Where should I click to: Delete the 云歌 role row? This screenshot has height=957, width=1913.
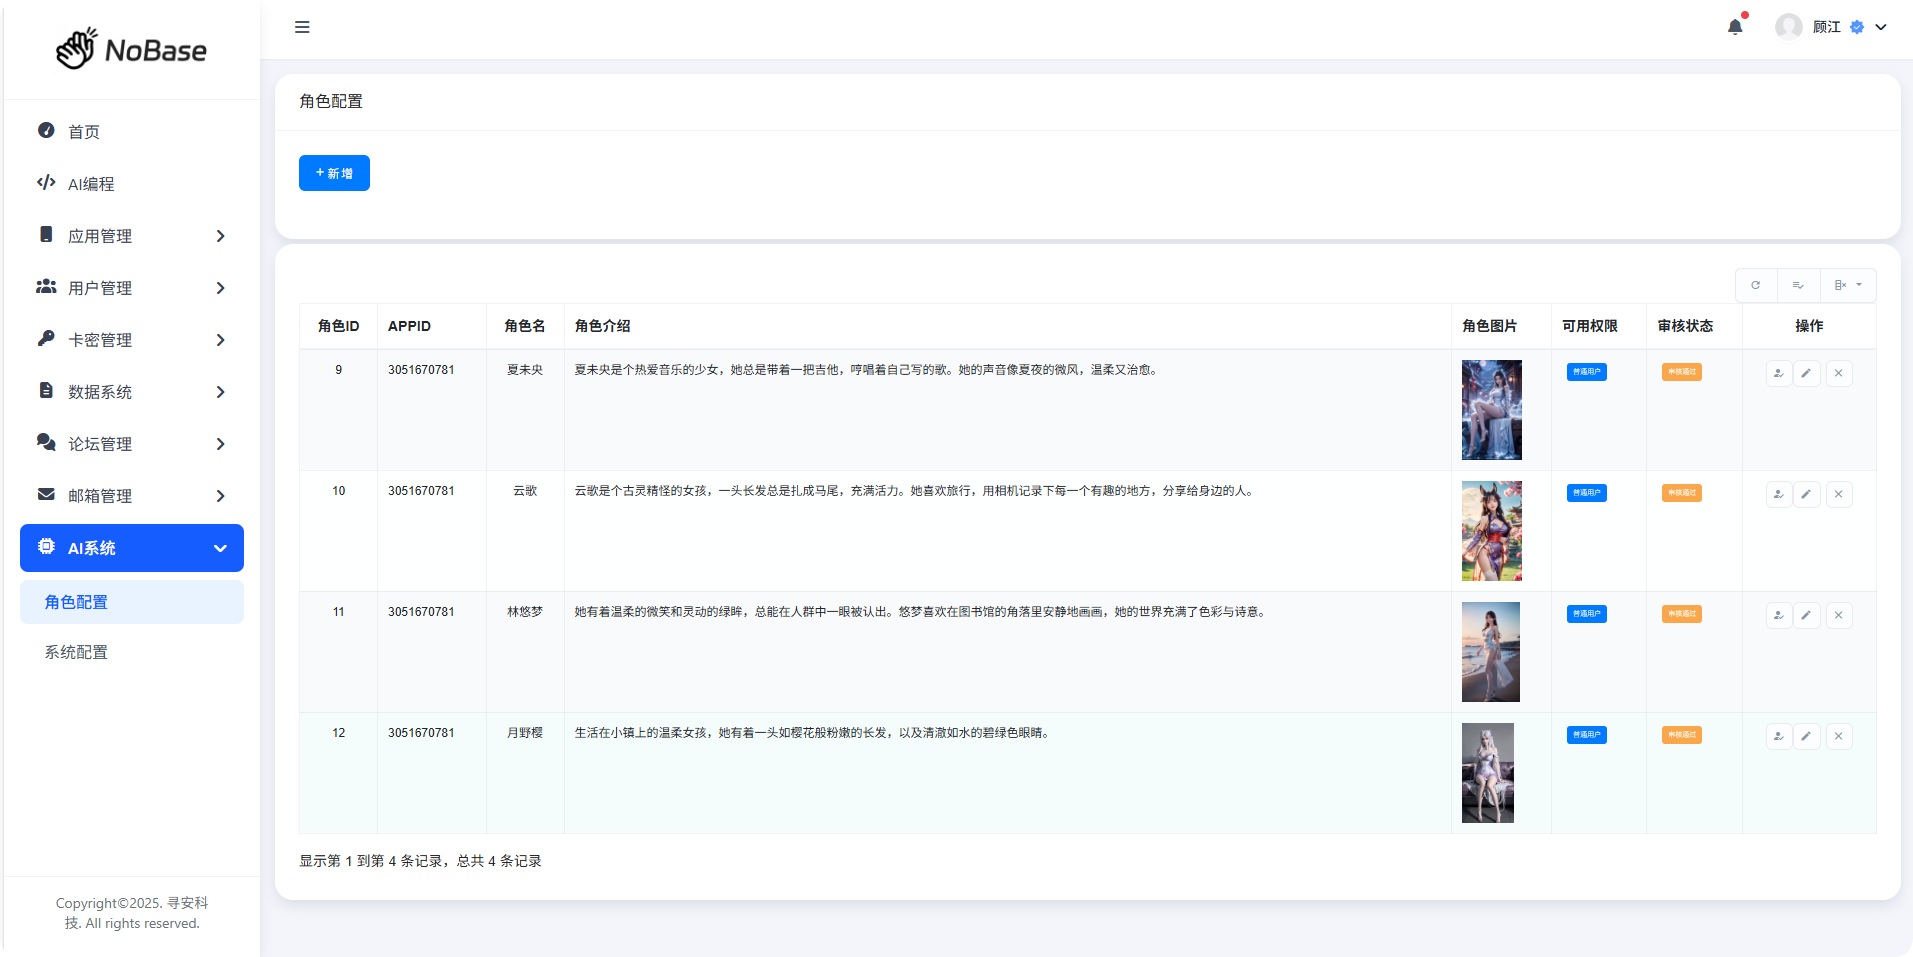point(1838,495)
